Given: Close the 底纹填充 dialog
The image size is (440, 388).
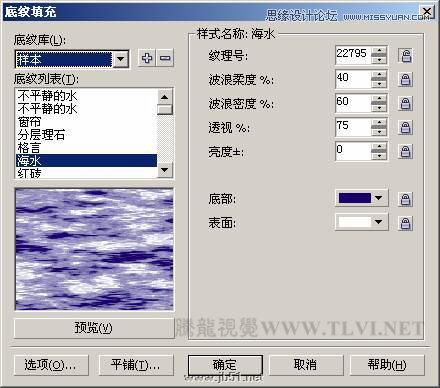Looking at the screenshot, I should [x=427, y=12].
